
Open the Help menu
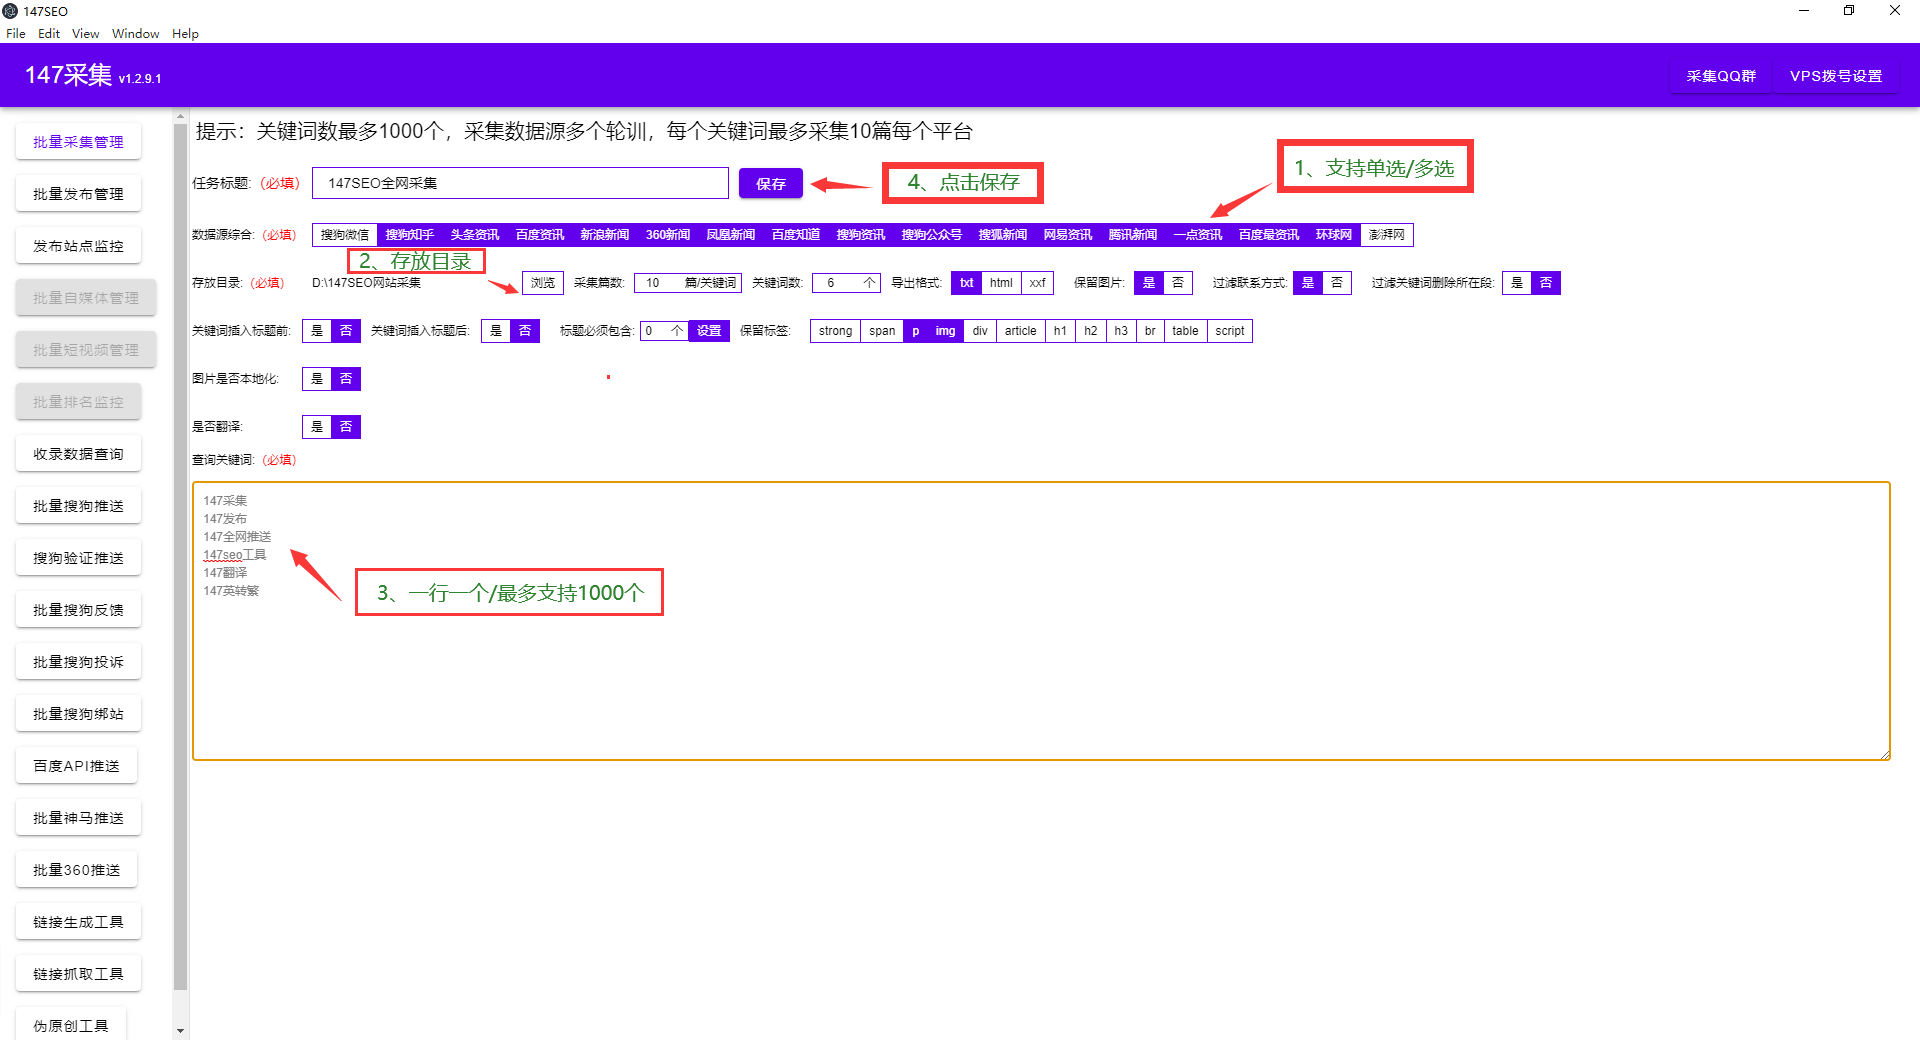[x=185, y=33]
